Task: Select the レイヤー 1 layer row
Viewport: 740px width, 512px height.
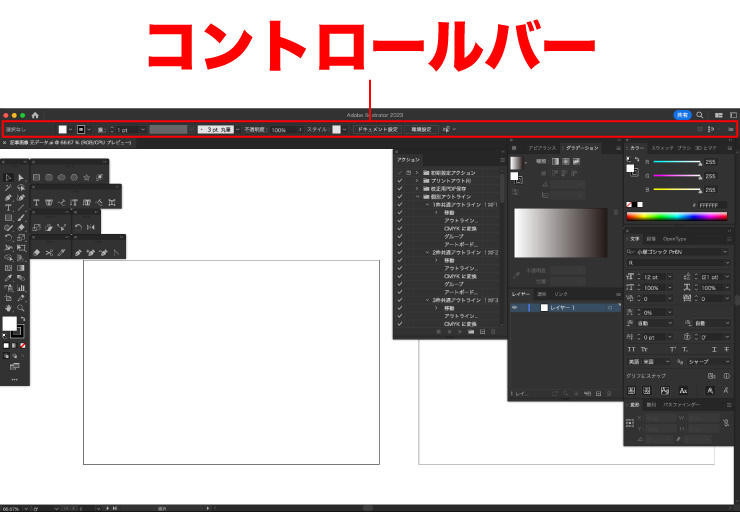Action: [565, 308]
